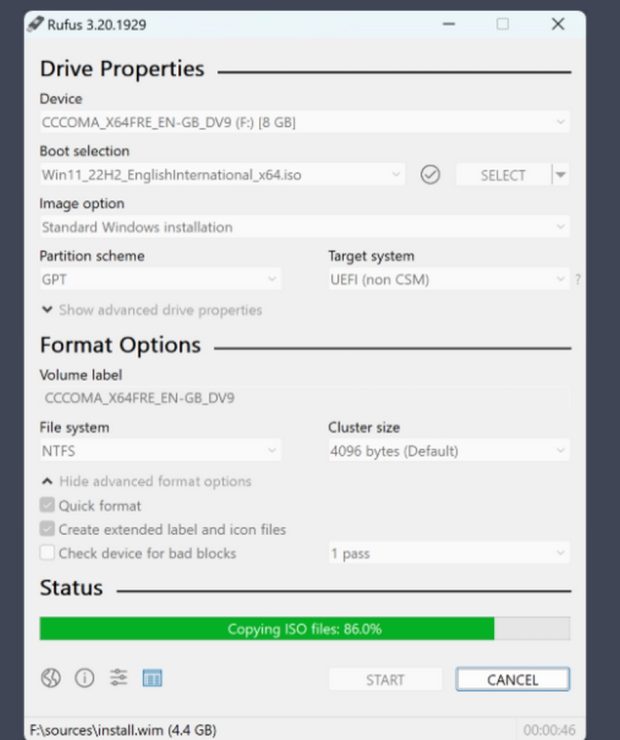Open the File system NTFS dropdown
The image size is (620, 740).
[160, 451]
